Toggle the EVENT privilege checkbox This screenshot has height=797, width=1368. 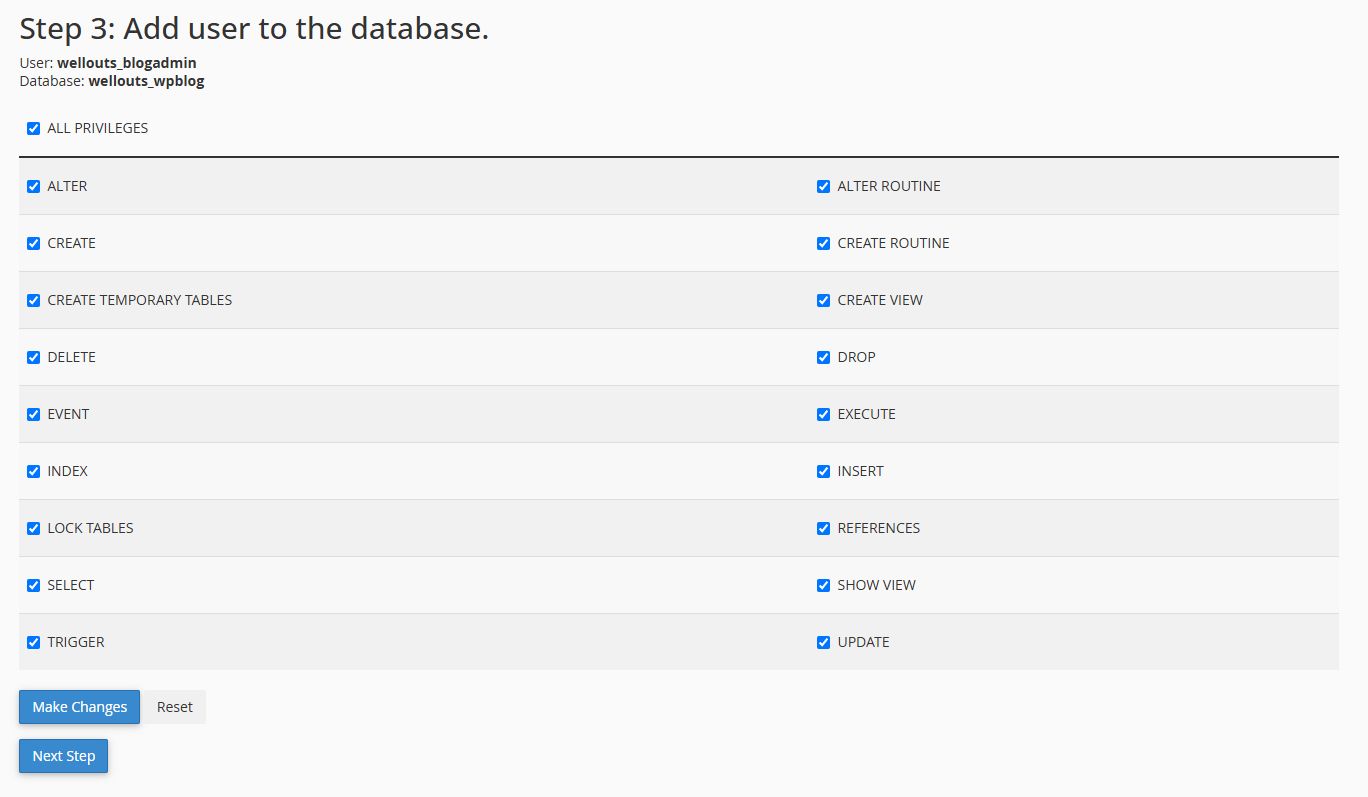(x=33, y=414)
